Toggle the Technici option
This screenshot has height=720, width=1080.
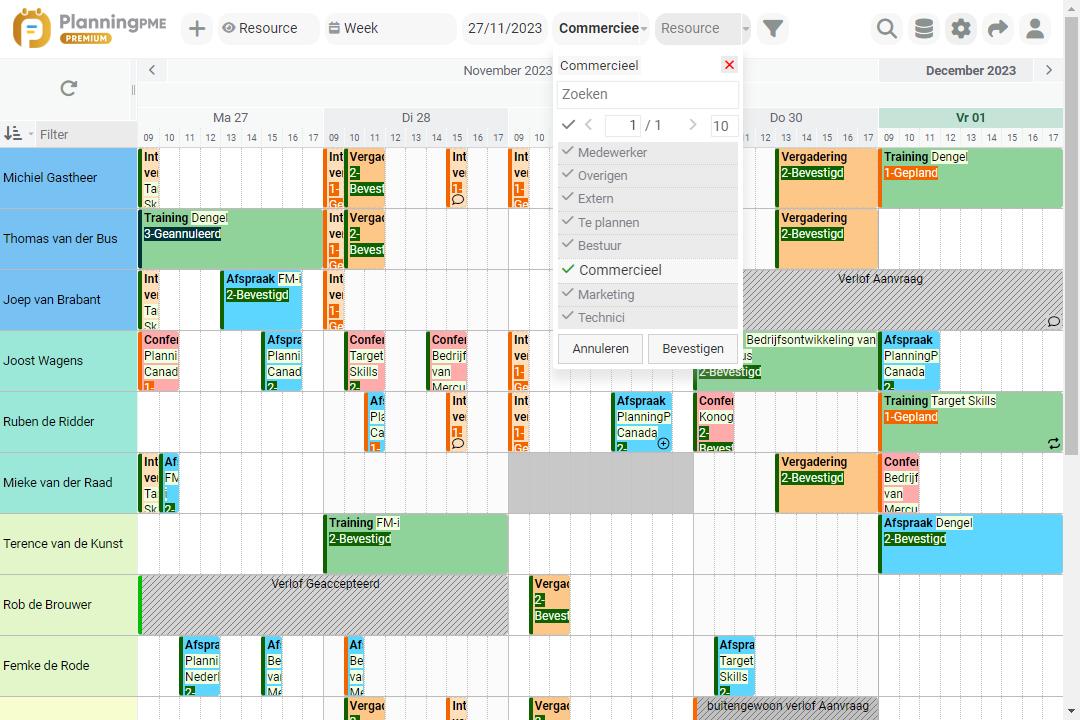(x=647, y=317)
